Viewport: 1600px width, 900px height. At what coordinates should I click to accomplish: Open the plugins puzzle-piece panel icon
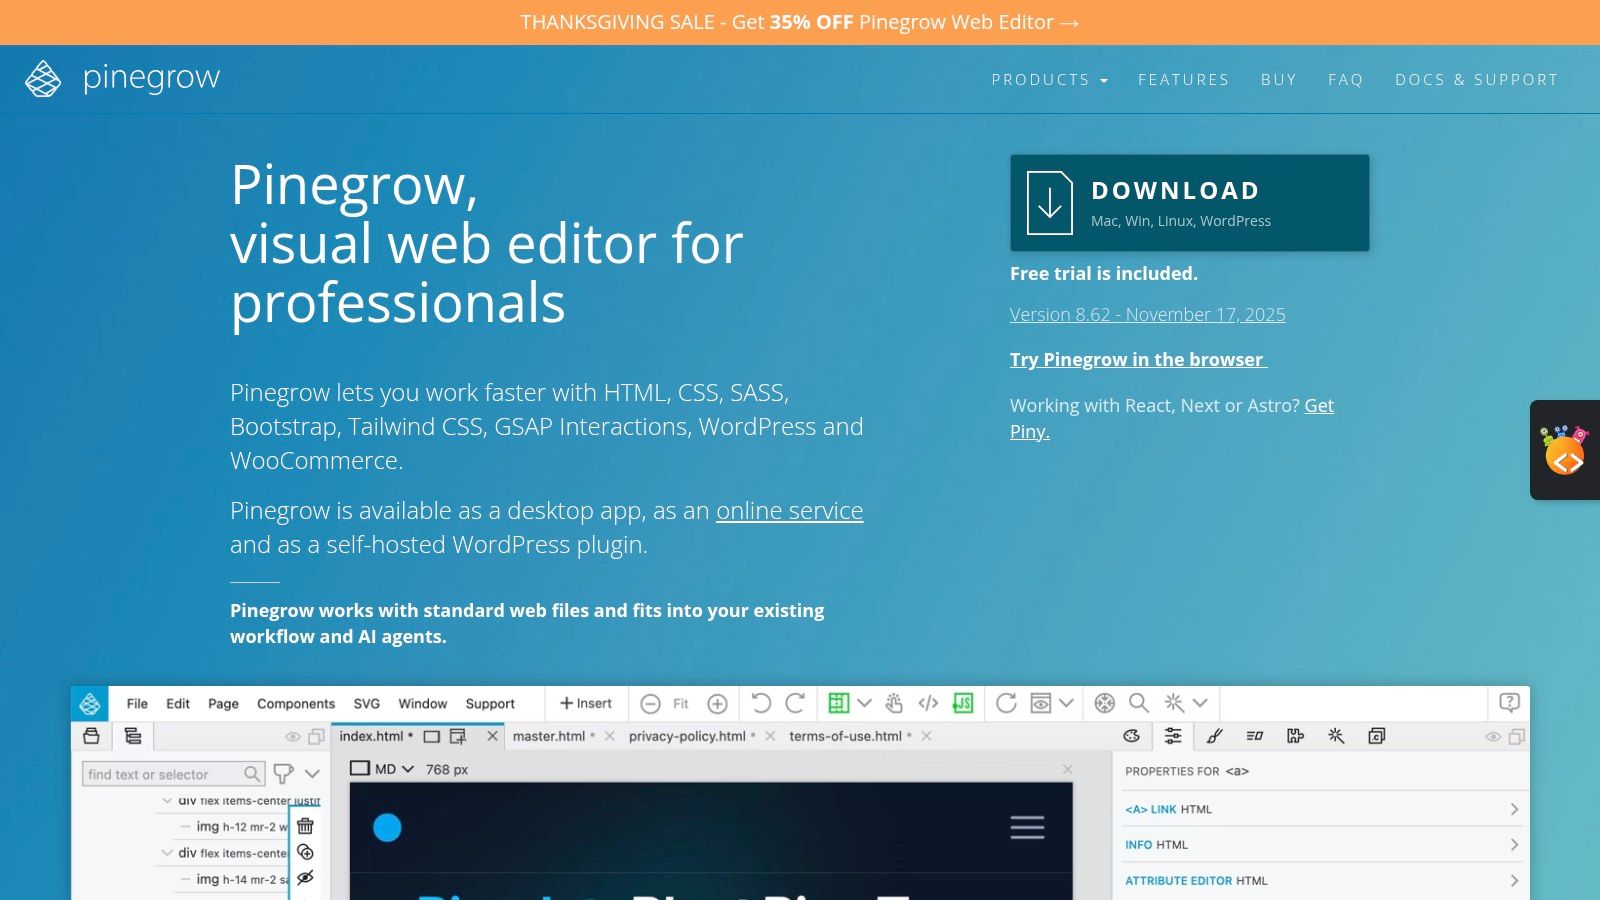[1294, 736]
